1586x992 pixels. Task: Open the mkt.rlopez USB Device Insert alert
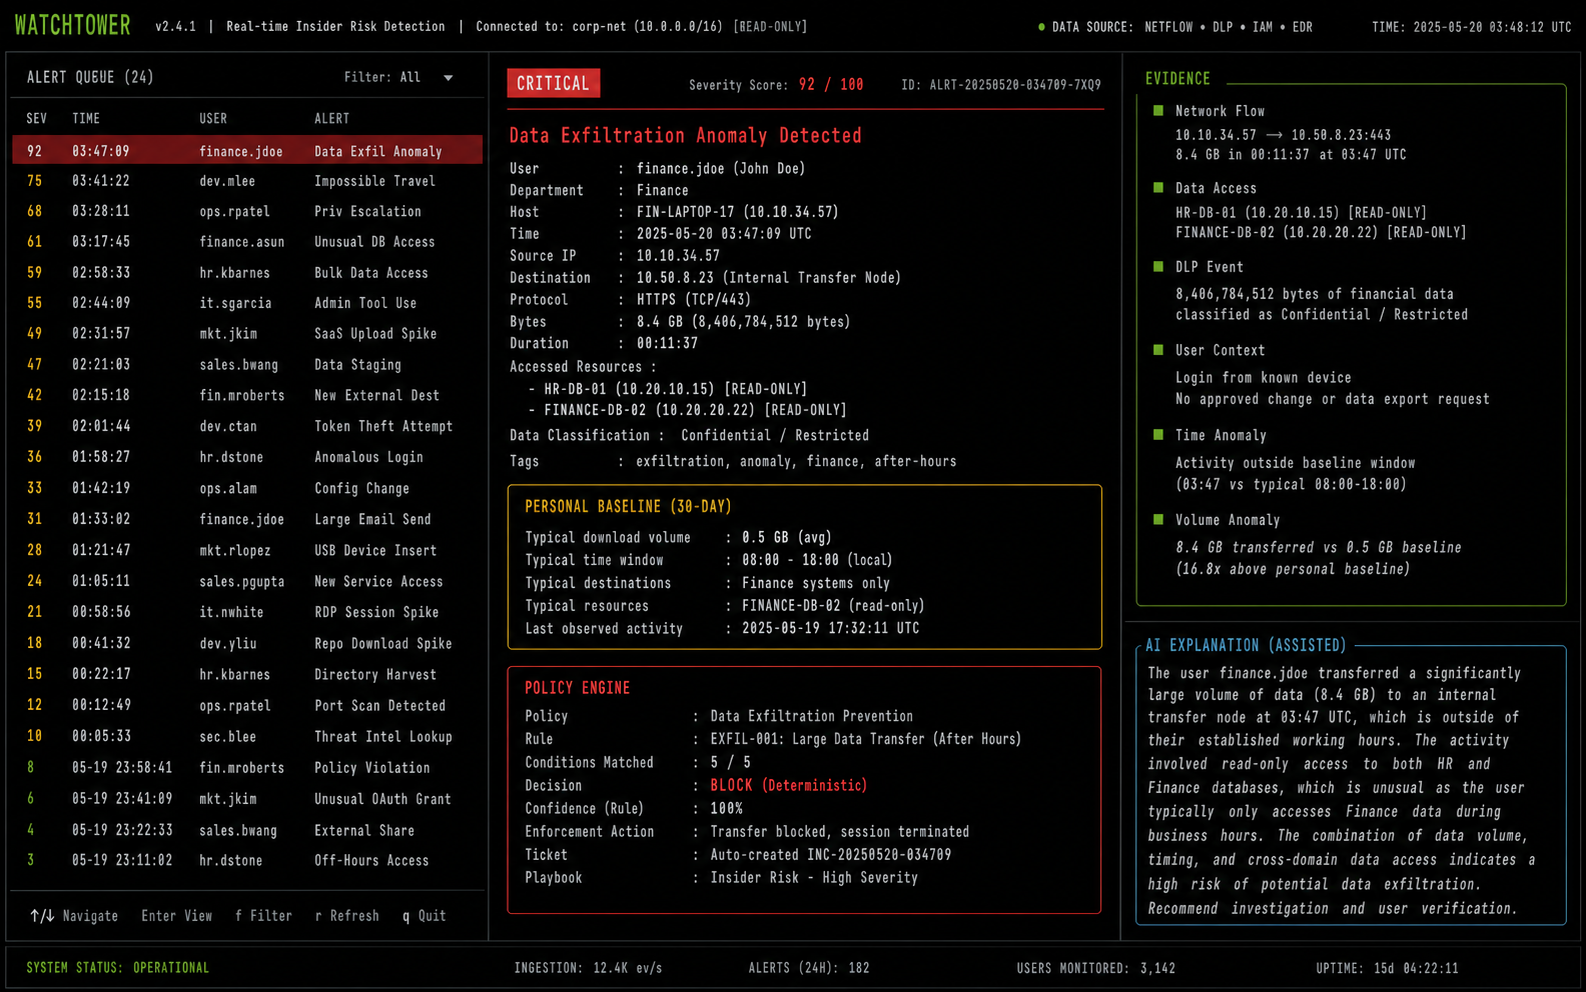(247, 550)
